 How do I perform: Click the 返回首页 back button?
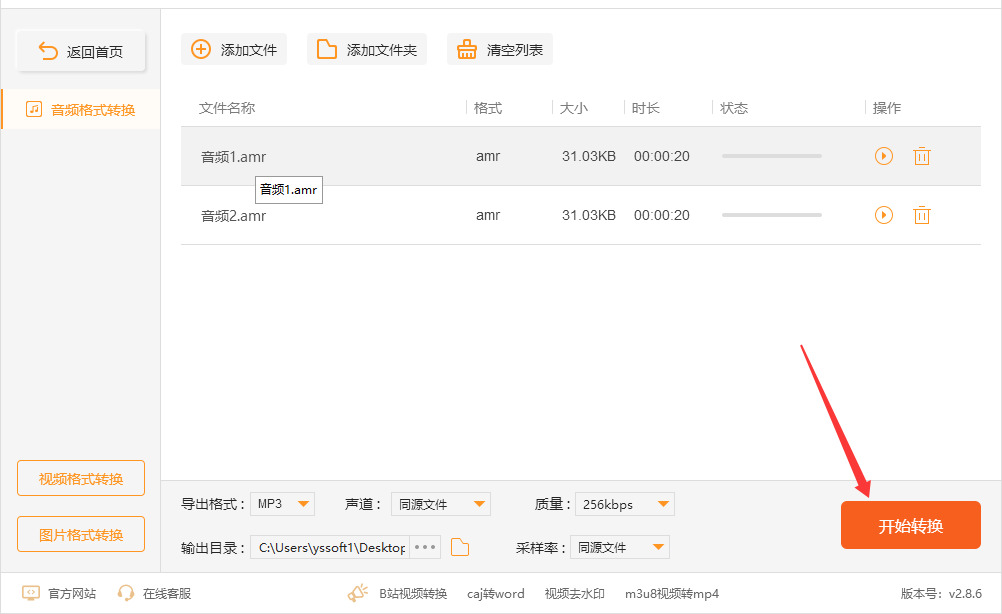(81, 51)
